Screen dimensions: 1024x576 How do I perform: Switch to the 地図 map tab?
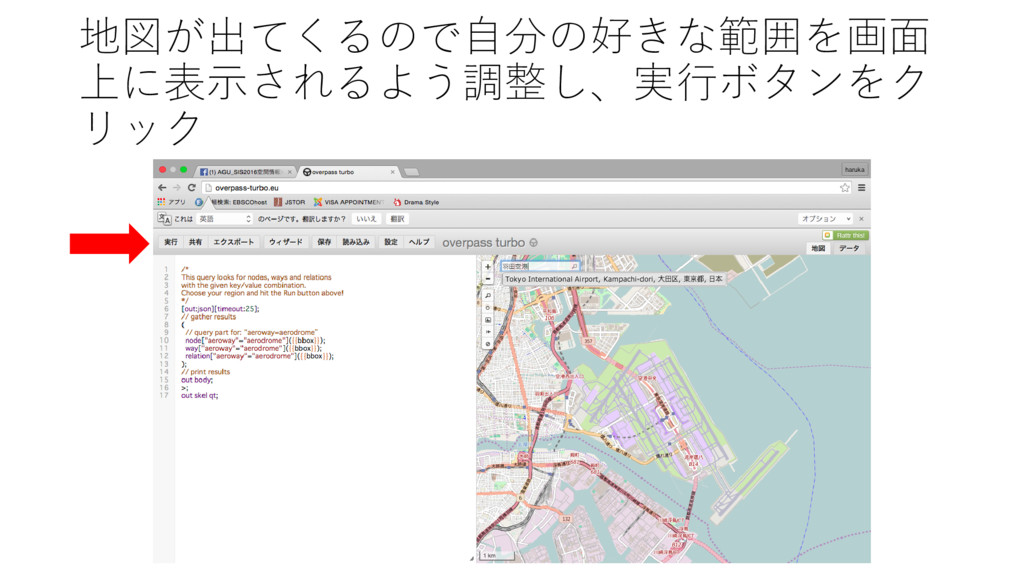[818, 248]
